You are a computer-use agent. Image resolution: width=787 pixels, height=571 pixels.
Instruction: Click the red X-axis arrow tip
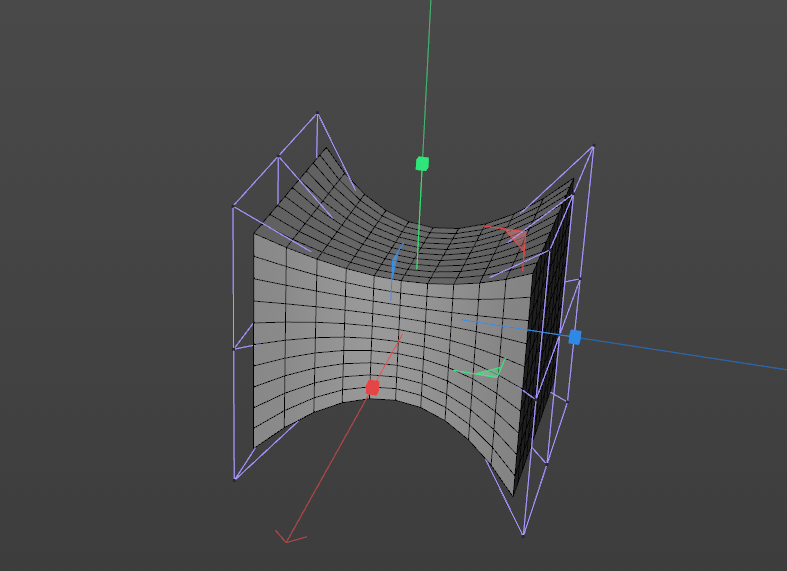(x=289, y=538)
